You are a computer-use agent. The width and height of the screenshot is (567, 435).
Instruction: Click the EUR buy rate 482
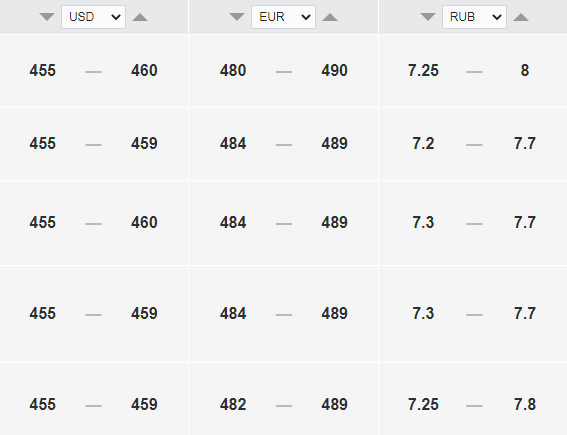pyautogui.click(x=233, y=404)
